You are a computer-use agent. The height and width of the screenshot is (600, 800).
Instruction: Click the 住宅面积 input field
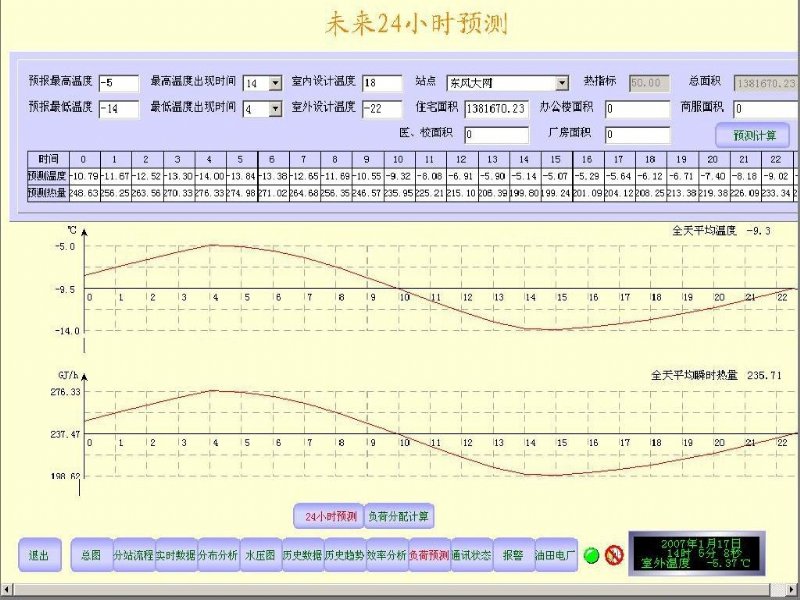[x=497, y=109]
